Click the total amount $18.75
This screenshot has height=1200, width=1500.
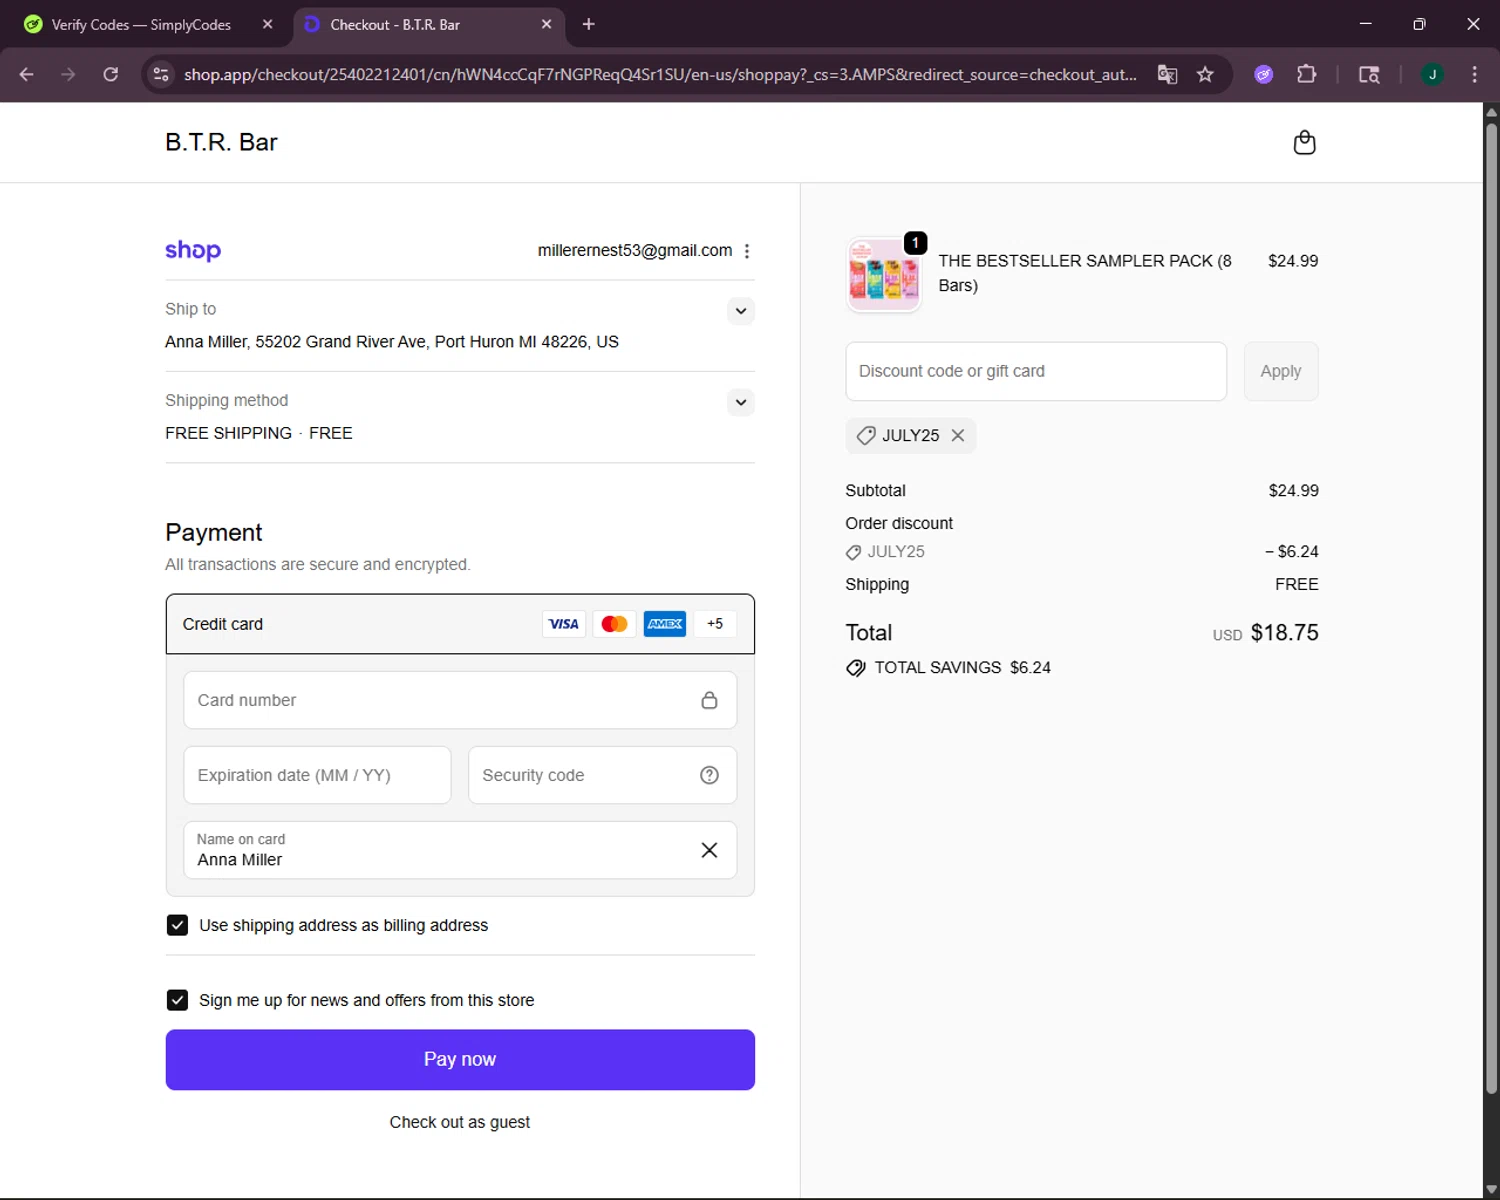[1284, 632]
